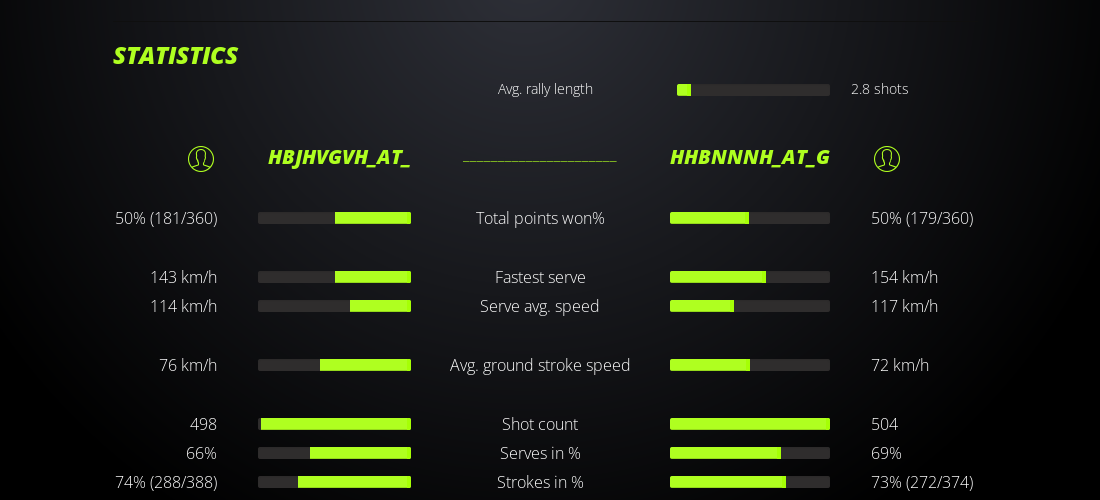Image resolution: width=1100 pixels, height=500 pixels.
Task: Select the Total points won% label
Action: point(540,218)
